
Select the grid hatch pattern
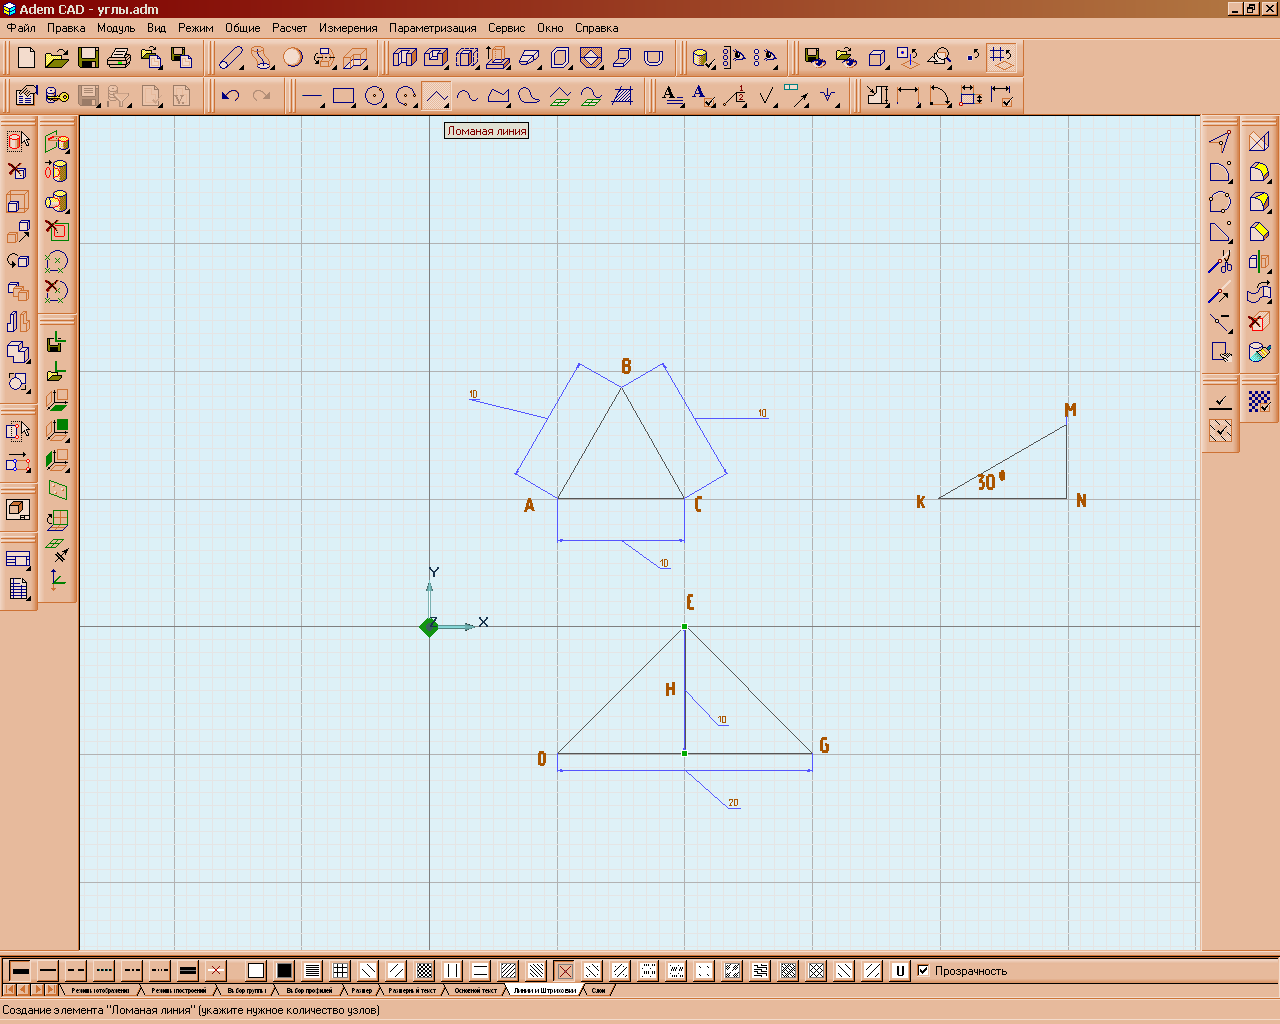[341, 970]
